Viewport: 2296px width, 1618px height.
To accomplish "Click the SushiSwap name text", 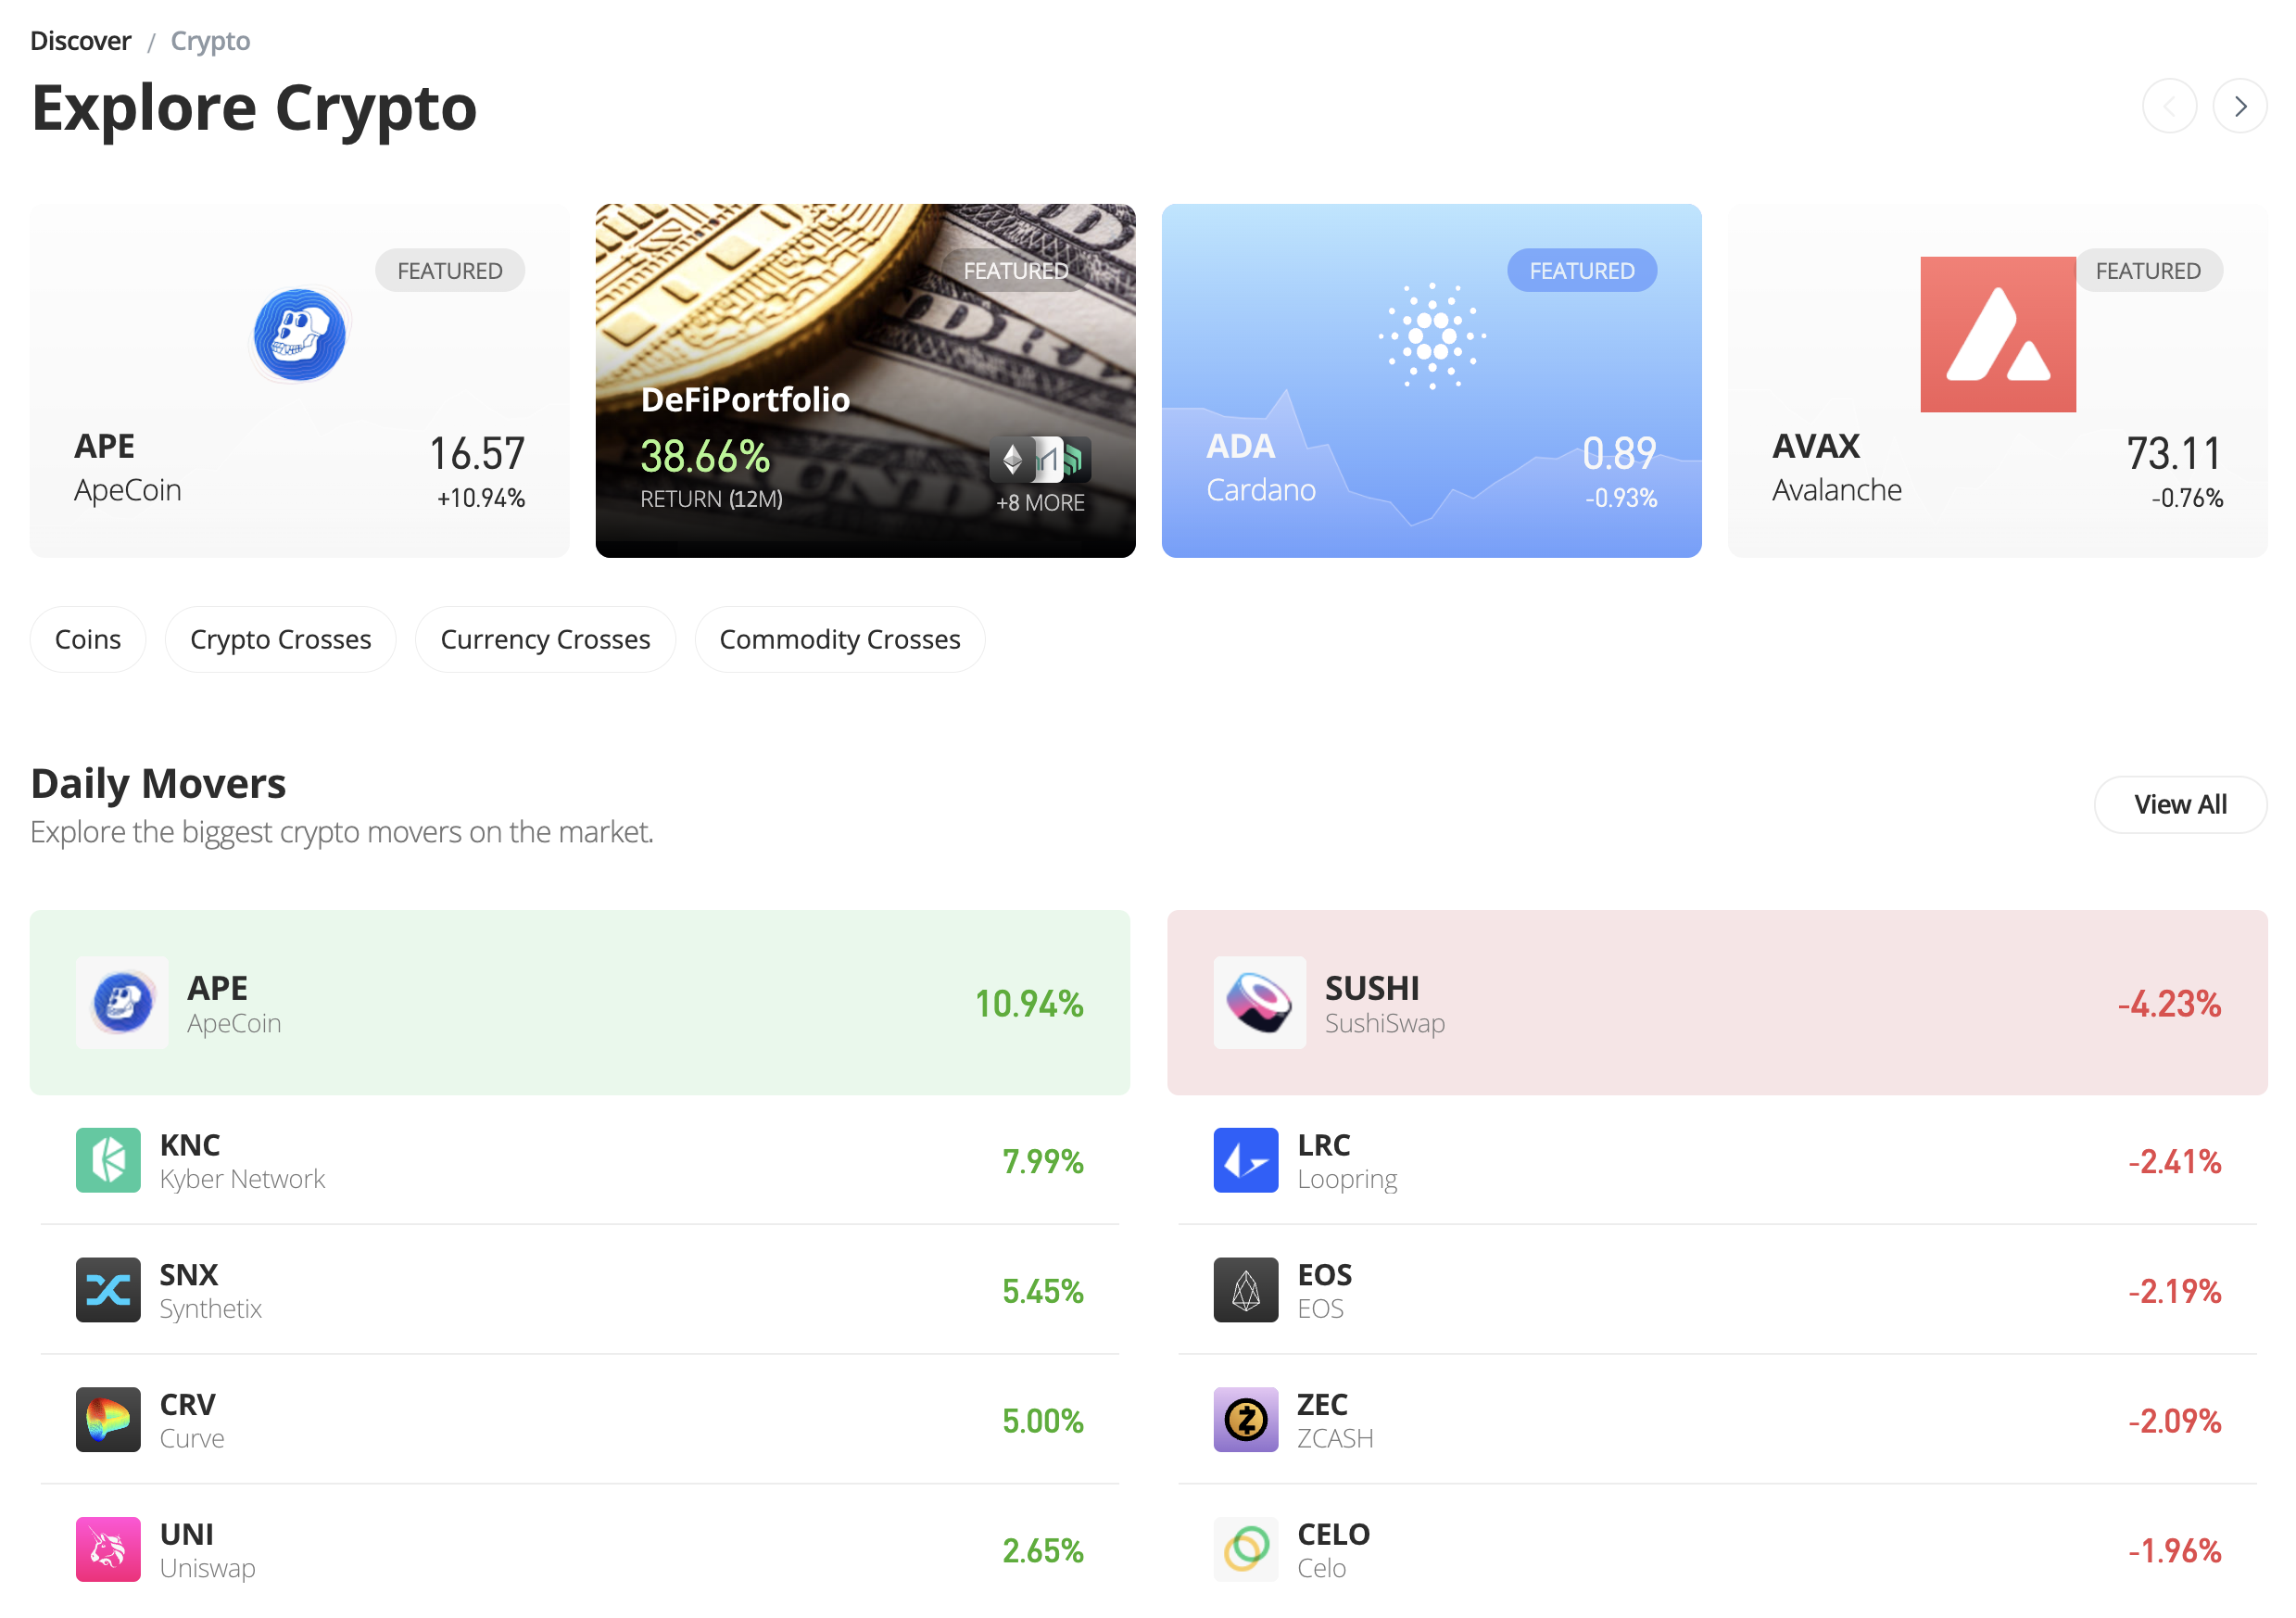I will click(1385, 1024).
